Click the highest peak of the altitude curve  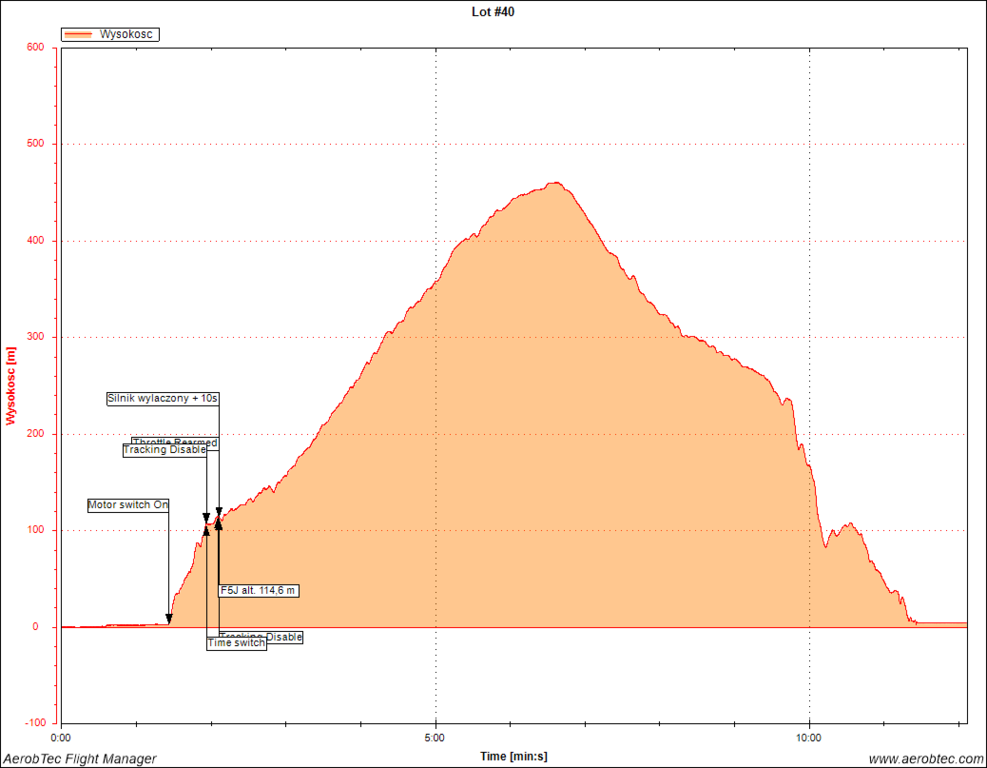[555, 183]
